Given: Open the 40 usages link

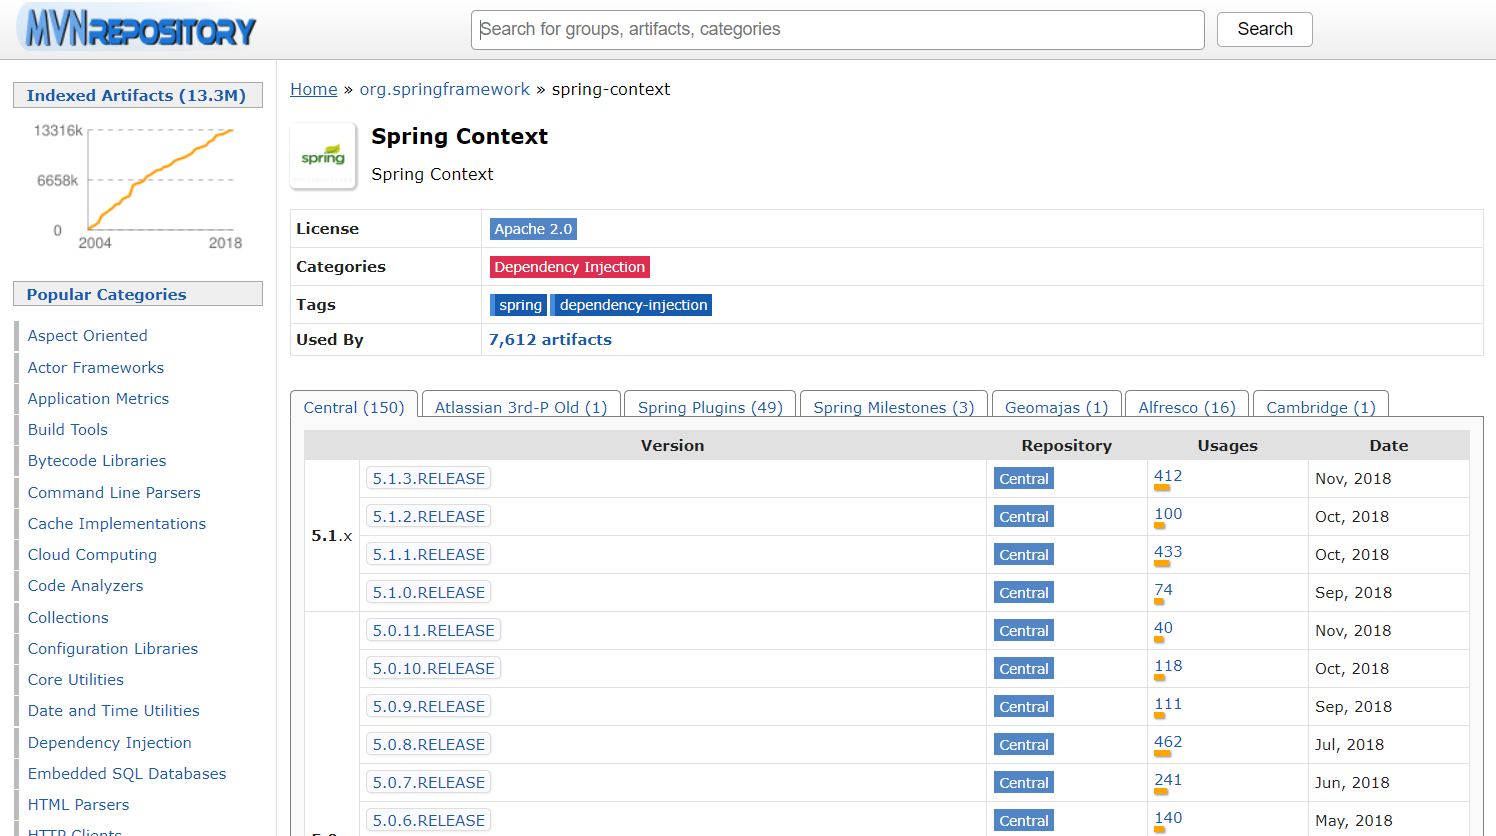Looking at the screenshot, I should click(x=1163, y=628).
